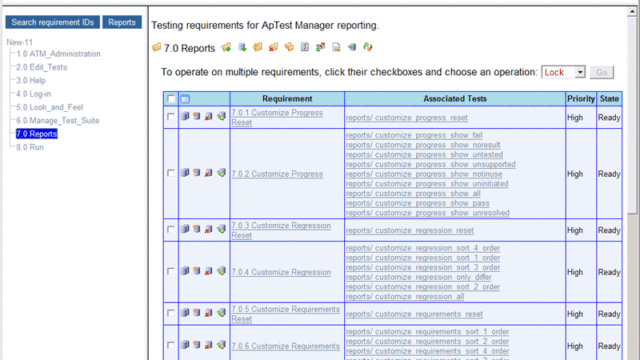Image resolution: width=640 pixels, height=360 pixels.
Task: Click the green-red refresh arrows icon
Action: (368, 47)
